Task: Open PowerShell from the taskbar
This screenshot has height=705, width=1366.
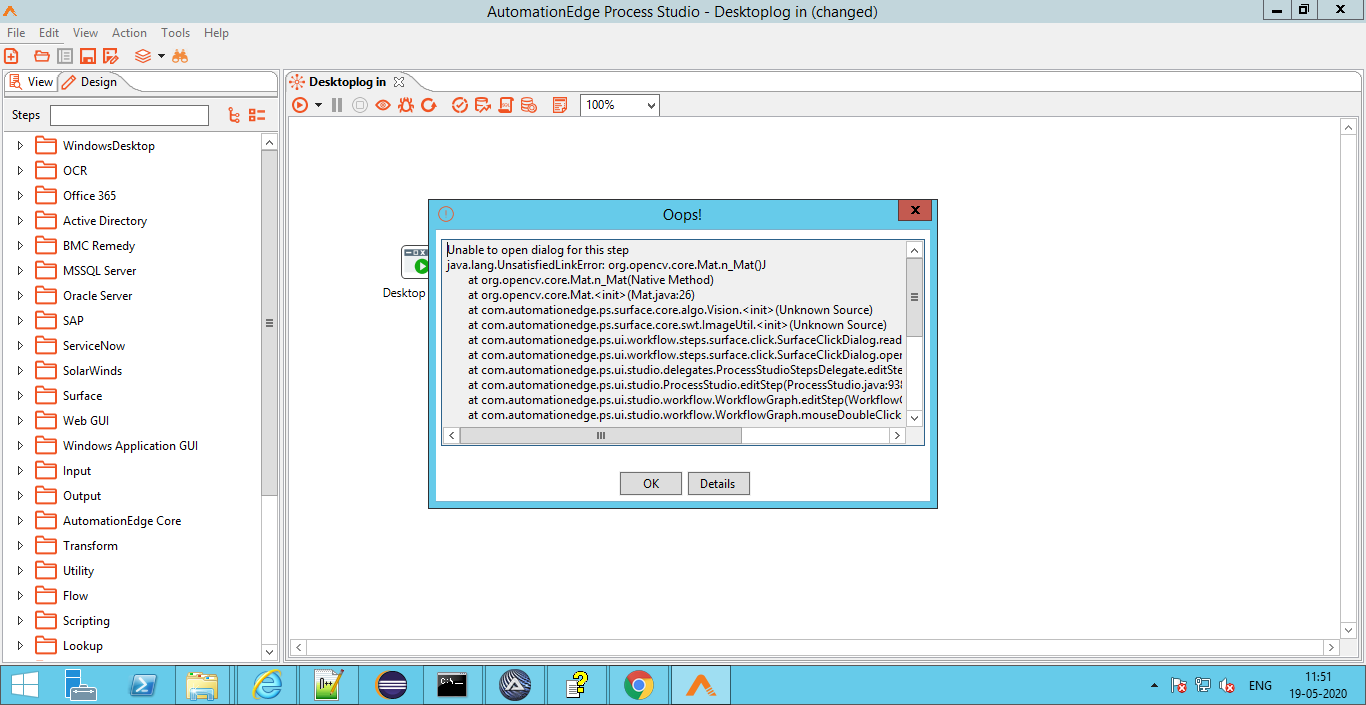Action: tap(143, 685)
